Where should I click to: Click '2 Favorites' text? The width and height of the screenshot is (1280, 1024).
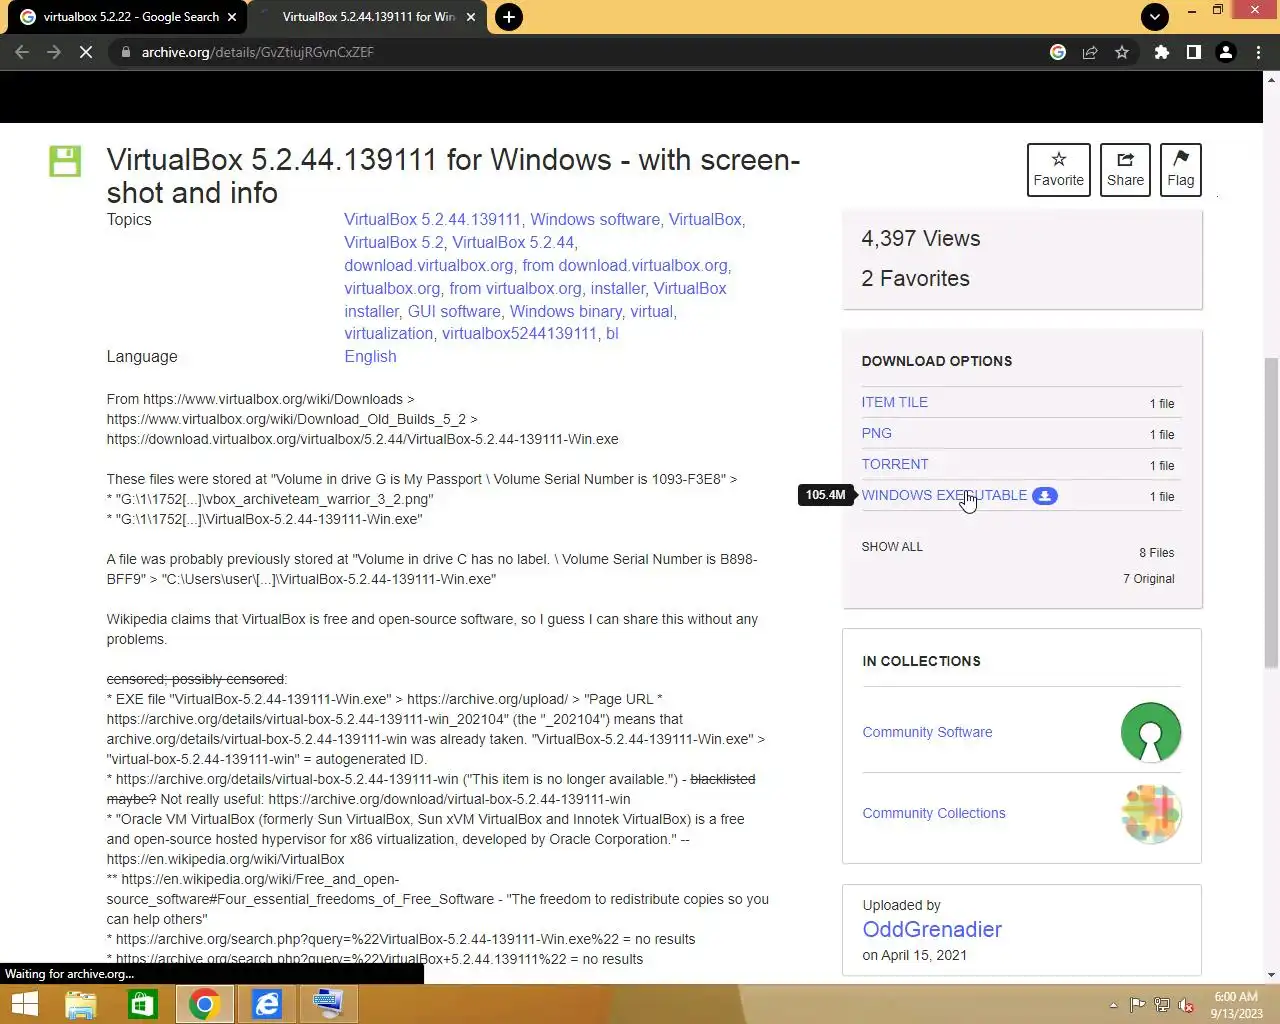[915, 278]
